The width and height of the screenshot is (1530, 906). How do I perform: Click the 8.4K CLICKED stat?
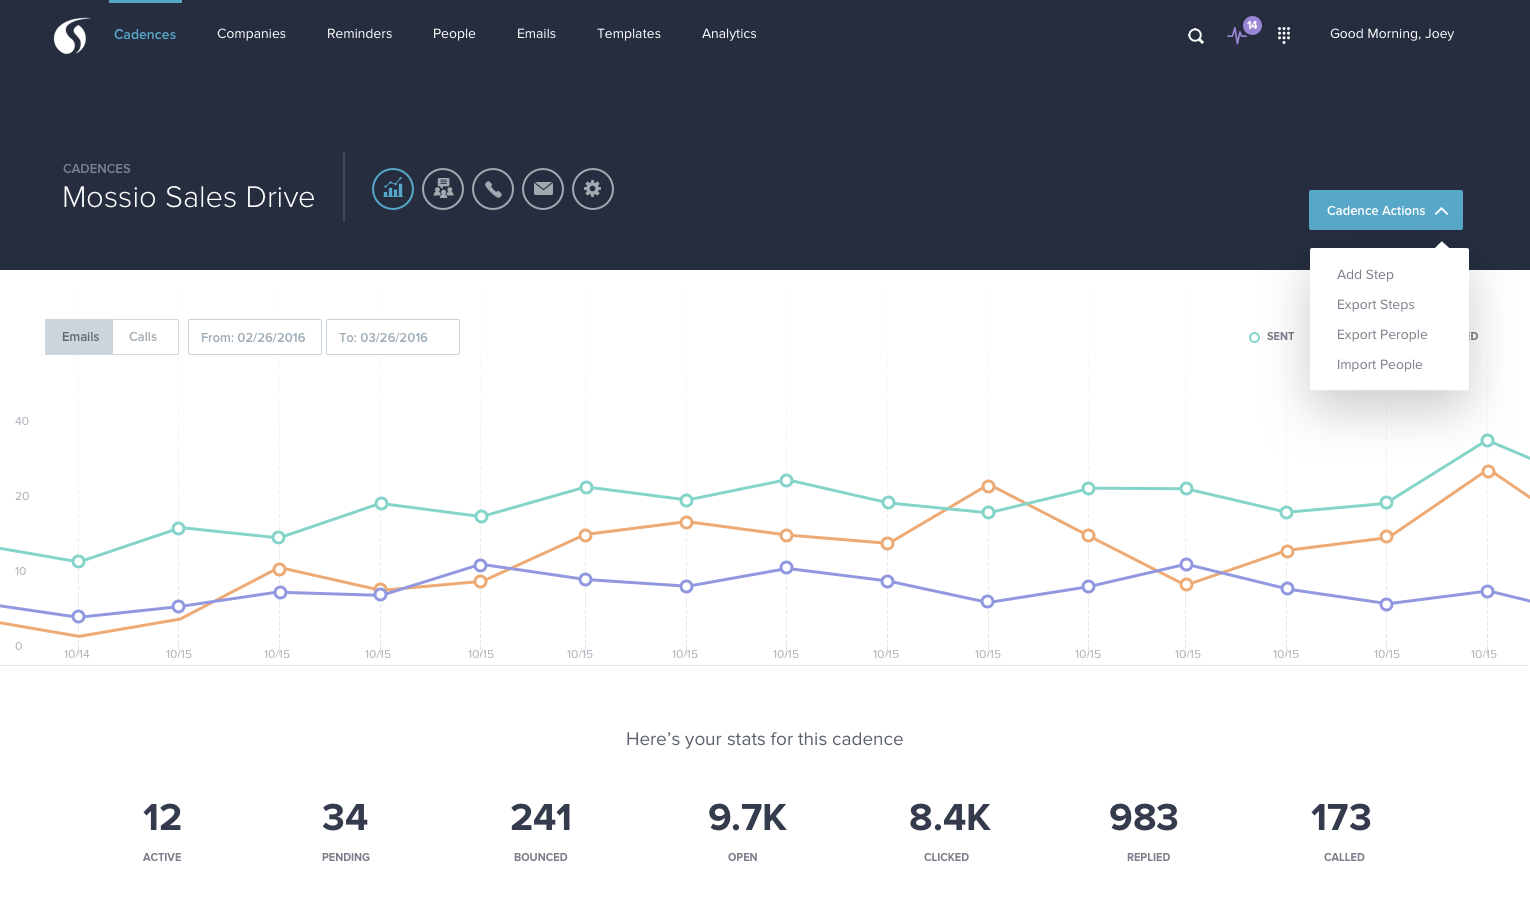point(949,831)
